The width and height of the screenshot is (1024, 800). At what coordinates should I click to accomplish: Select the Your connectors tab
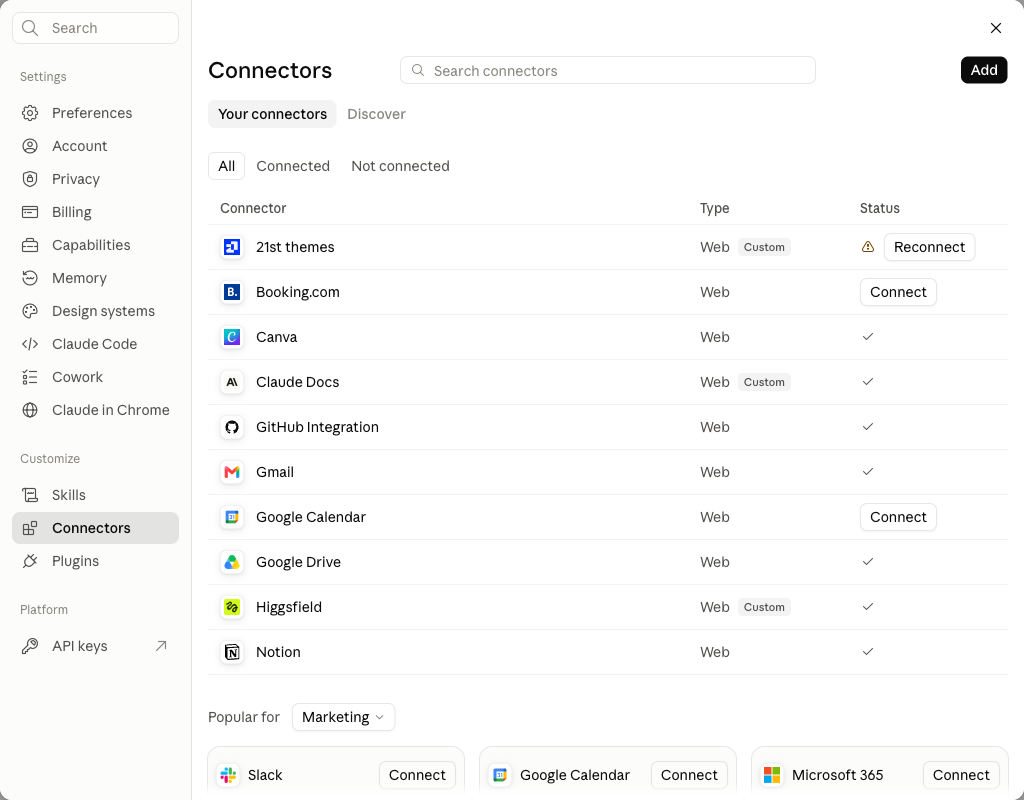(x=272, y=114)
